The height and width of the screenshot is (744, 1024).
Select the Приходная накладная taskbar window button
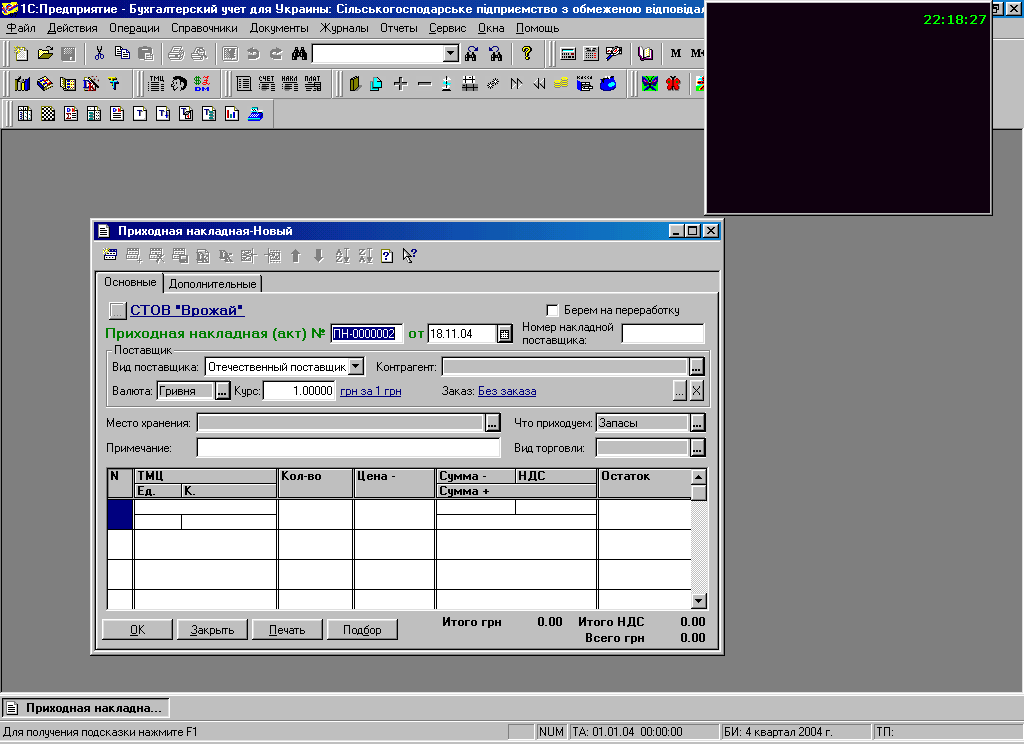click(86, 708)
